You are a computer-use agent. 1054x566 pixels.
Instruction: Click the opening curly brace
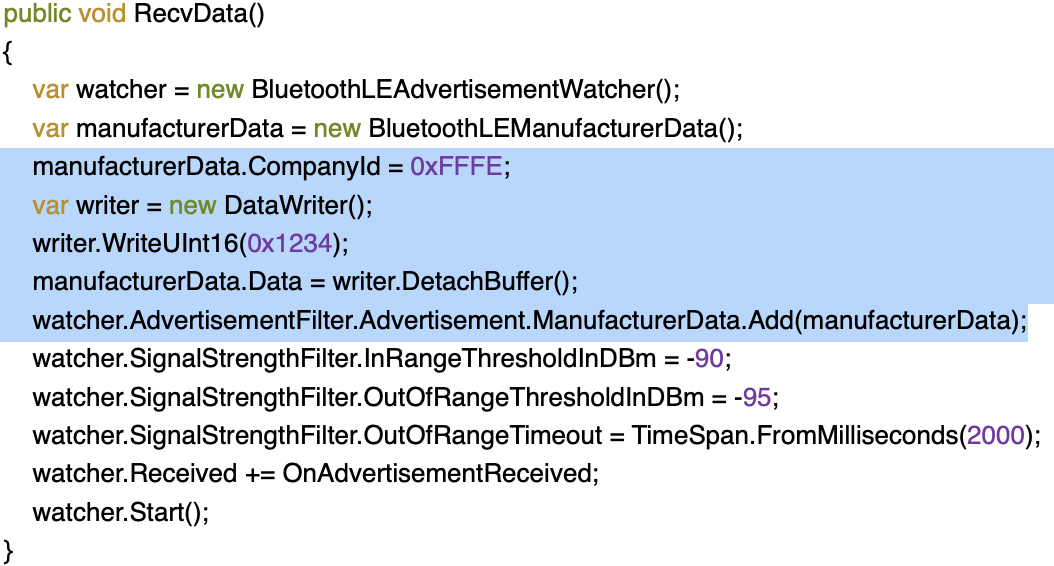9,53
